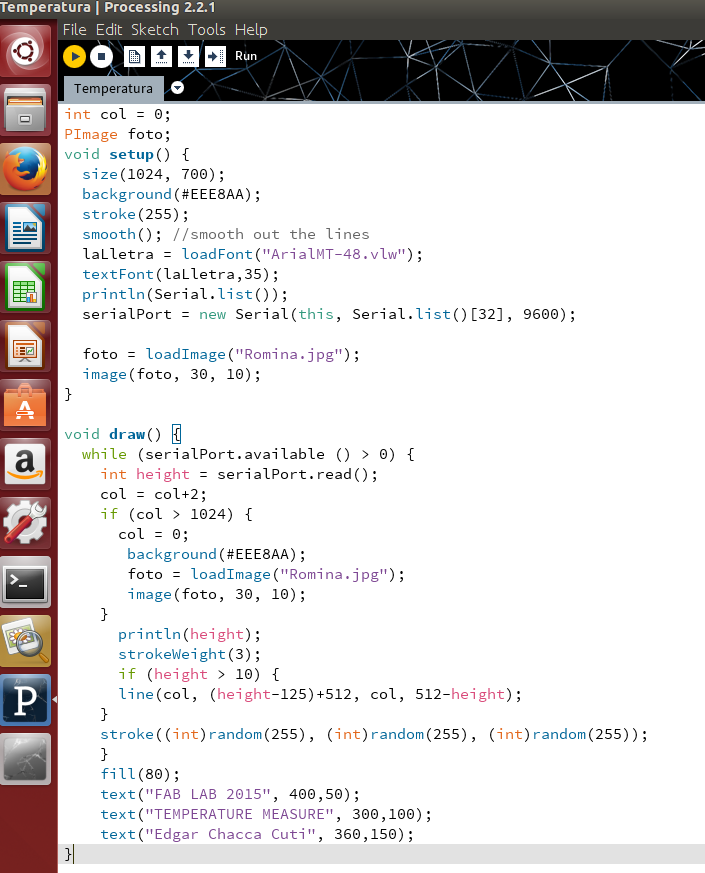
Task: Stop the running sketch
Action: coord(101,56)
